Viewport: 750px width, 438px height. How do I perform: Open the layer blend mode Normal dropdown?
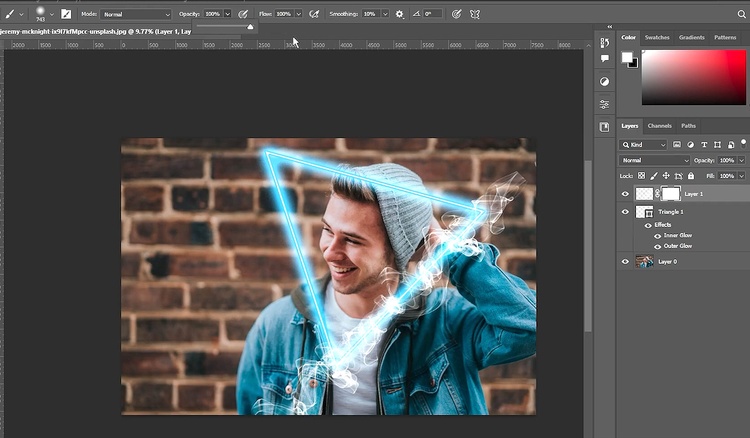click(x=655, y=160)
